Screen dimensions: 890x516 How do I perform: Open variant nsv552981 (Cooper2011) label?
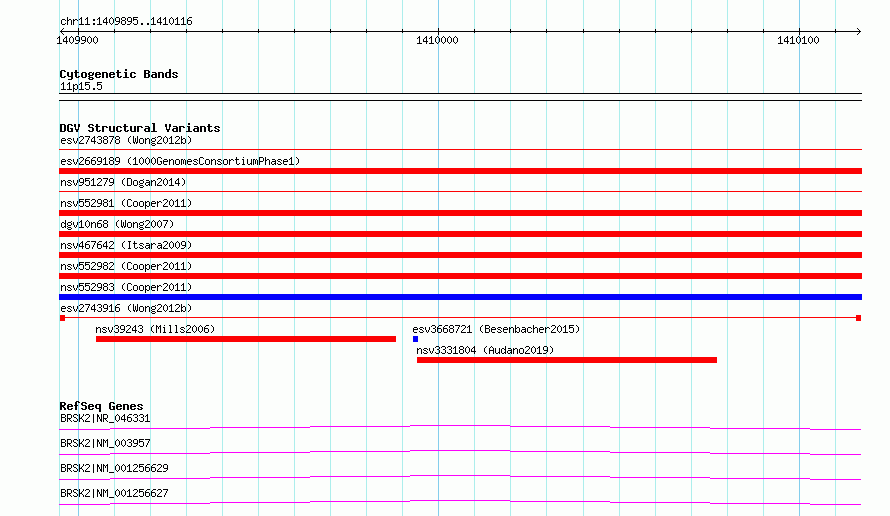pyautogui.click(x=126, y=203)
